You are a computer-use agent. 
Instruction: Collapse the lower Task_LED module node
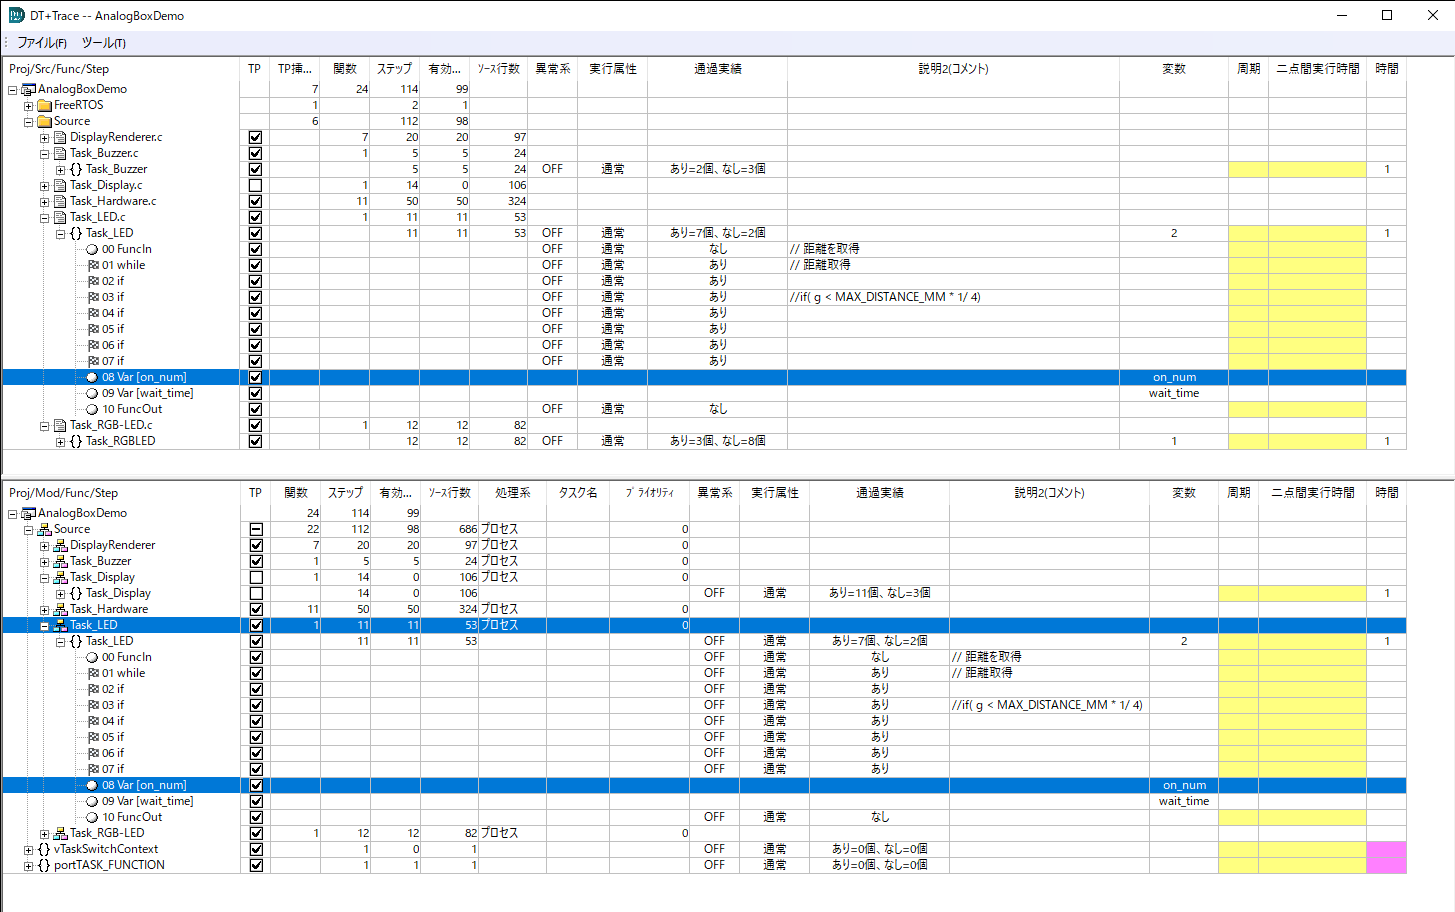44,625
